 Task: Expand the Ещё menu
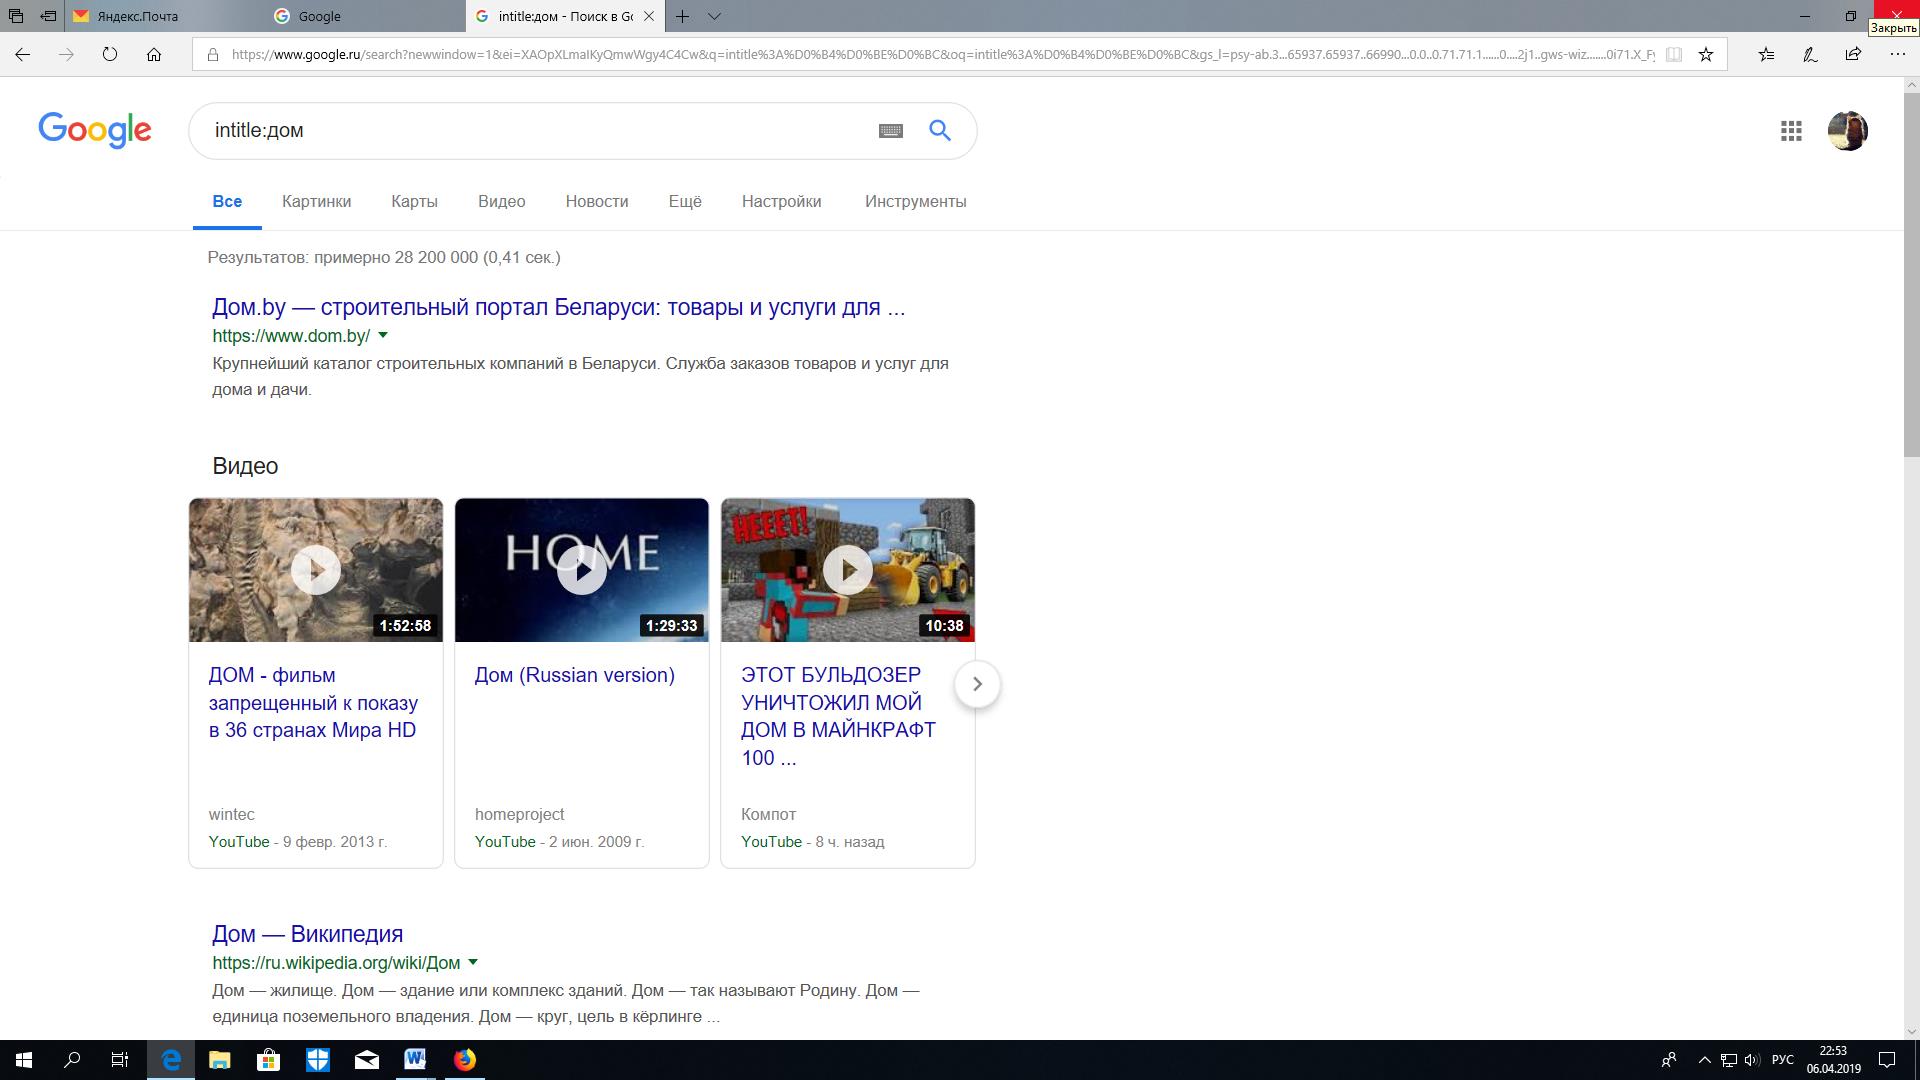685,202
